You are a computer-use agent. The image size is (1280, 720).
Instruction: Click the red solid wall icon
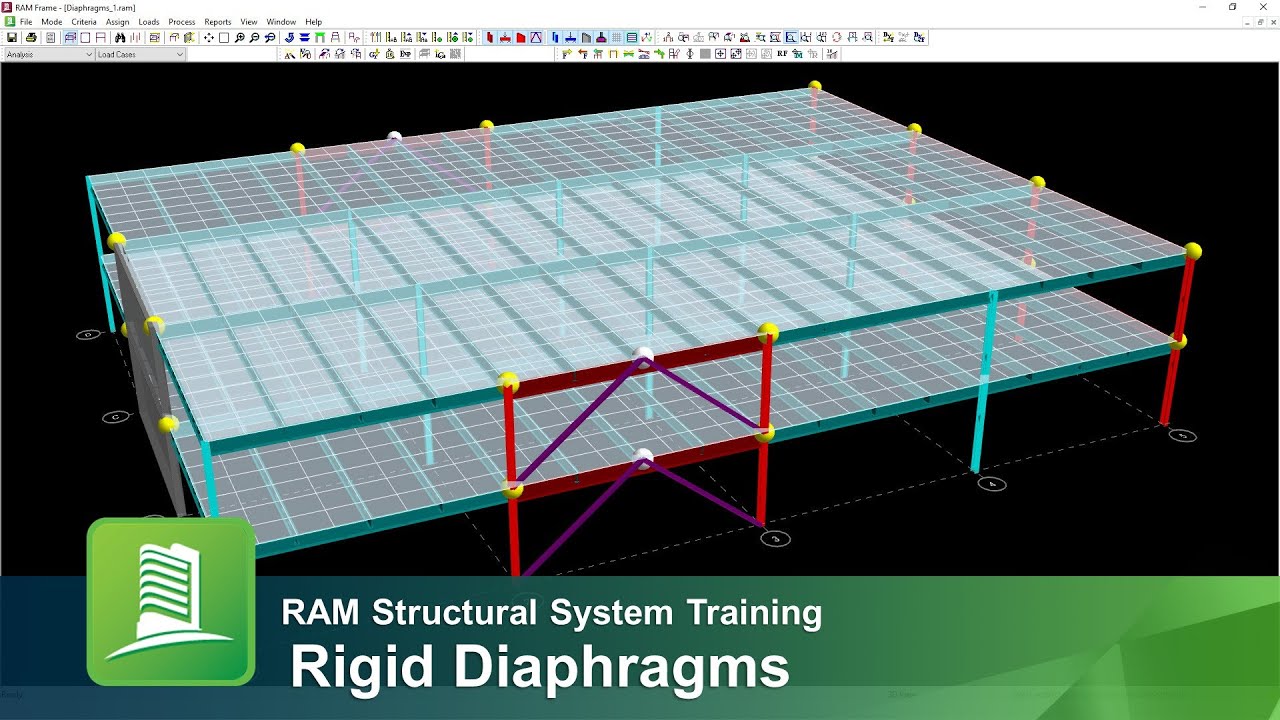click(x=521, y=38)
